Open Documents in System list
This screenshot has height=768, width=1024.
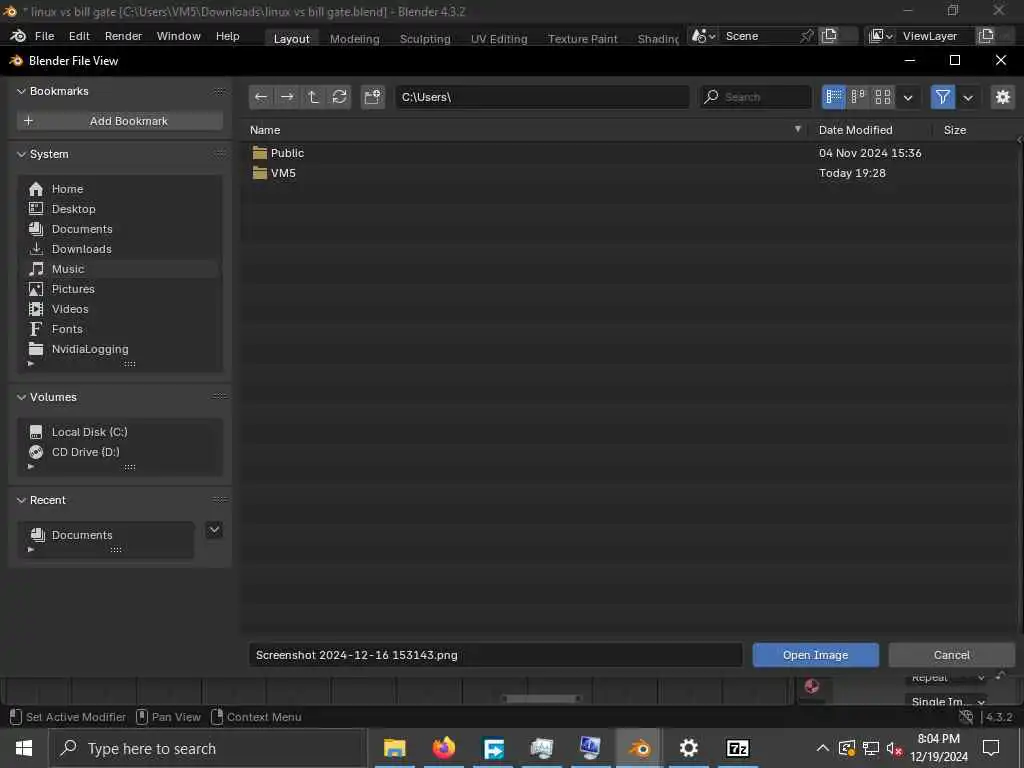click(120, 229)
